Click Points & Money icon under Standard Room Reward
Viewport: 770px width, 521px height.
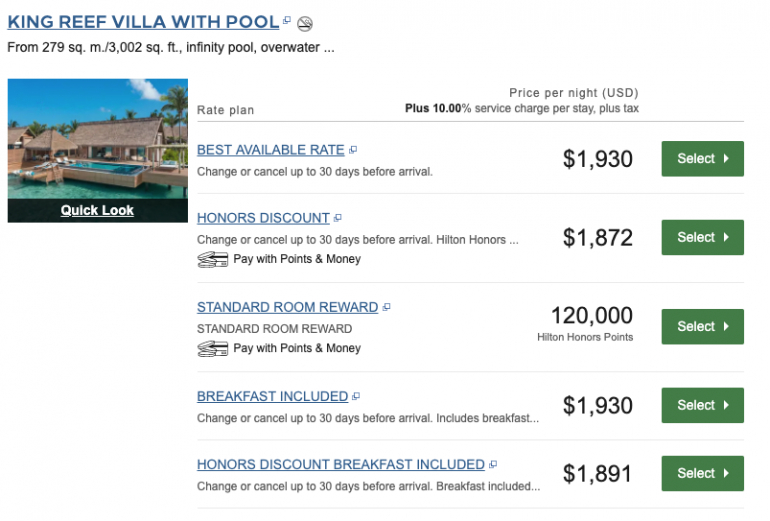(x=212, y=348)
